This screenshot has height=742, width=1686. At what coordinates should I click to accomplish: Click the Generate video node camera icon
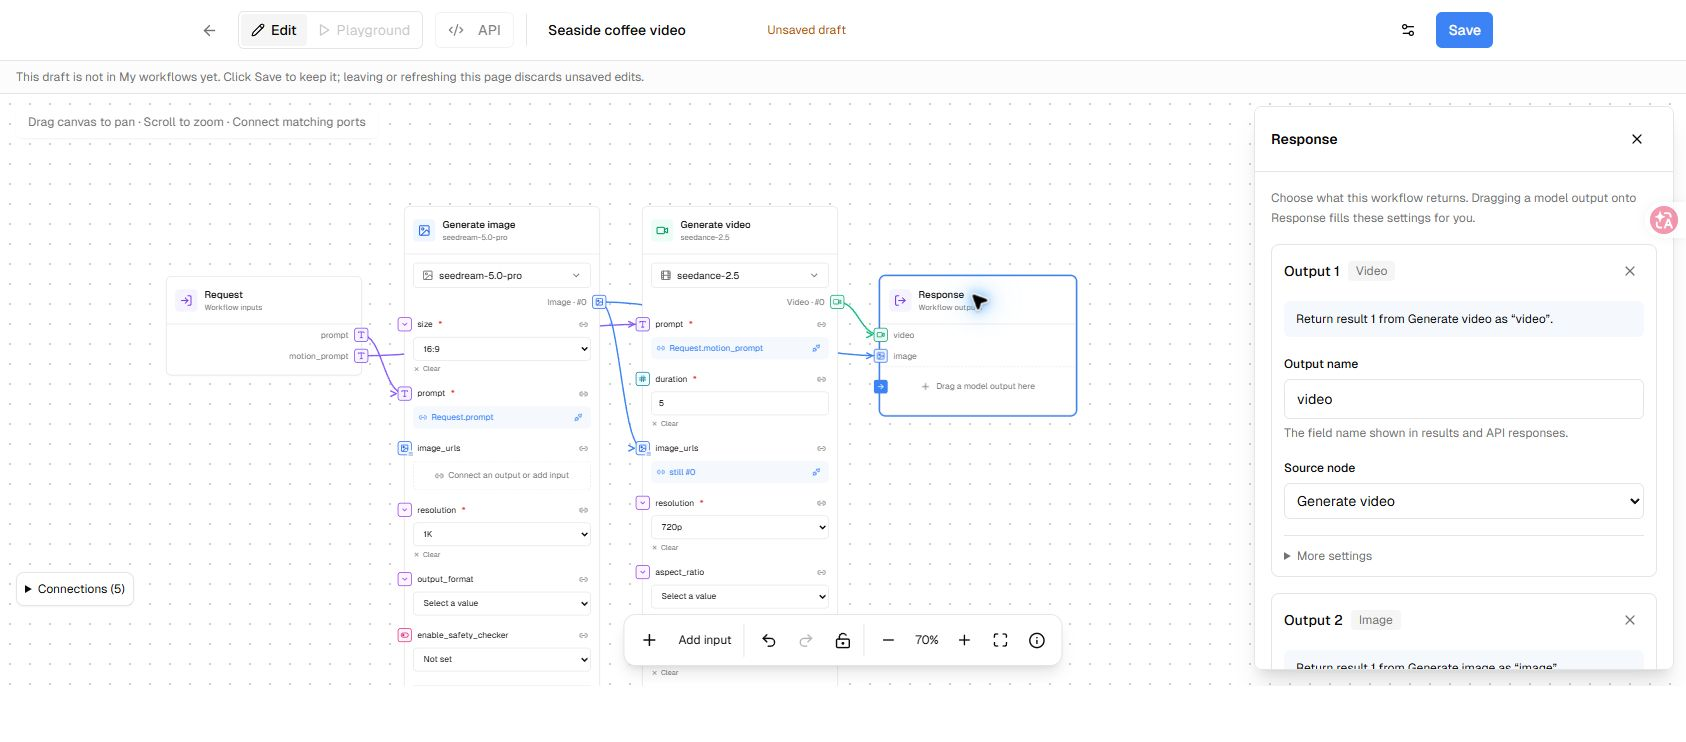click(662, 230)
